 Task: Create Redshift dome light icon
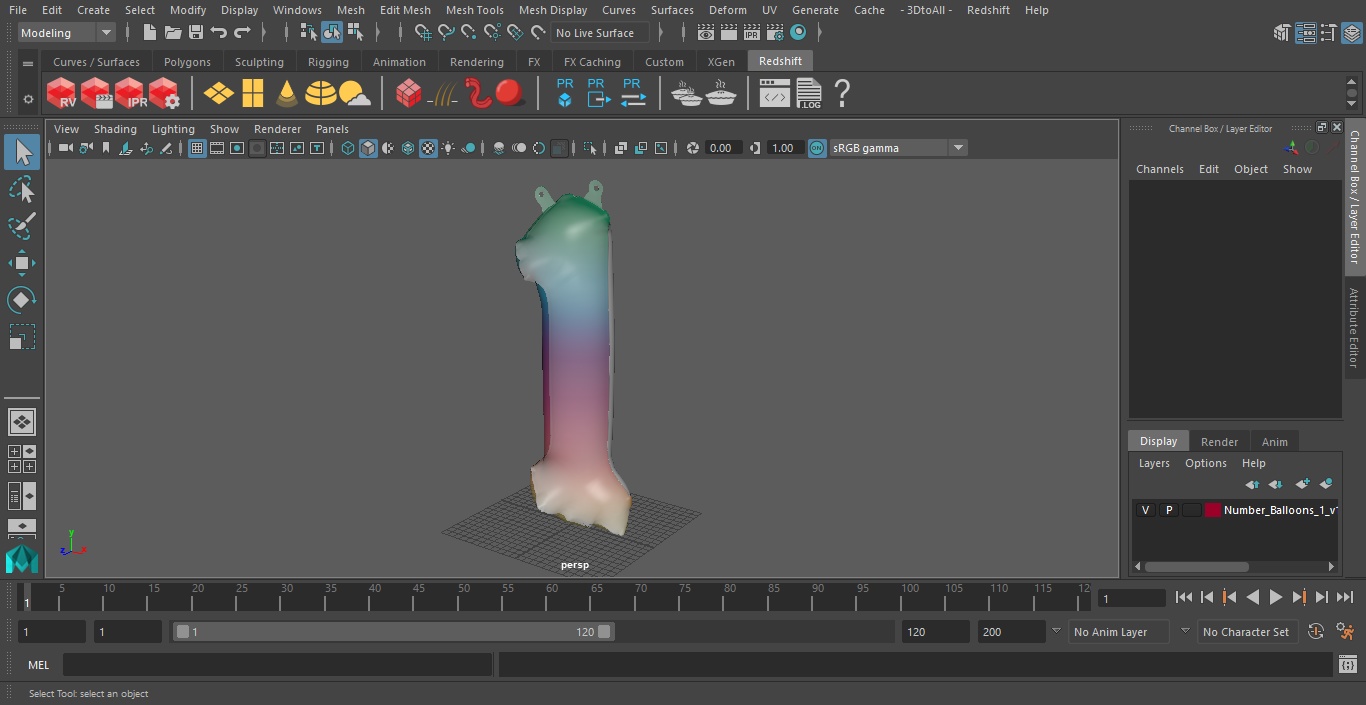pos(321,94)
